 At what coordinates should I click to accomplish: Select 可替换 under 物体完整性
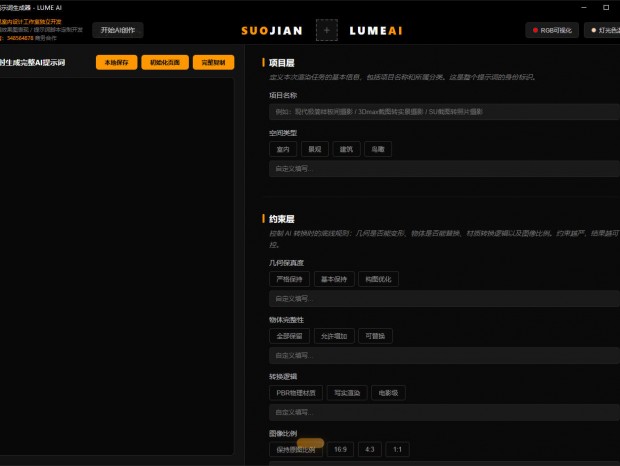coord(375,336)
